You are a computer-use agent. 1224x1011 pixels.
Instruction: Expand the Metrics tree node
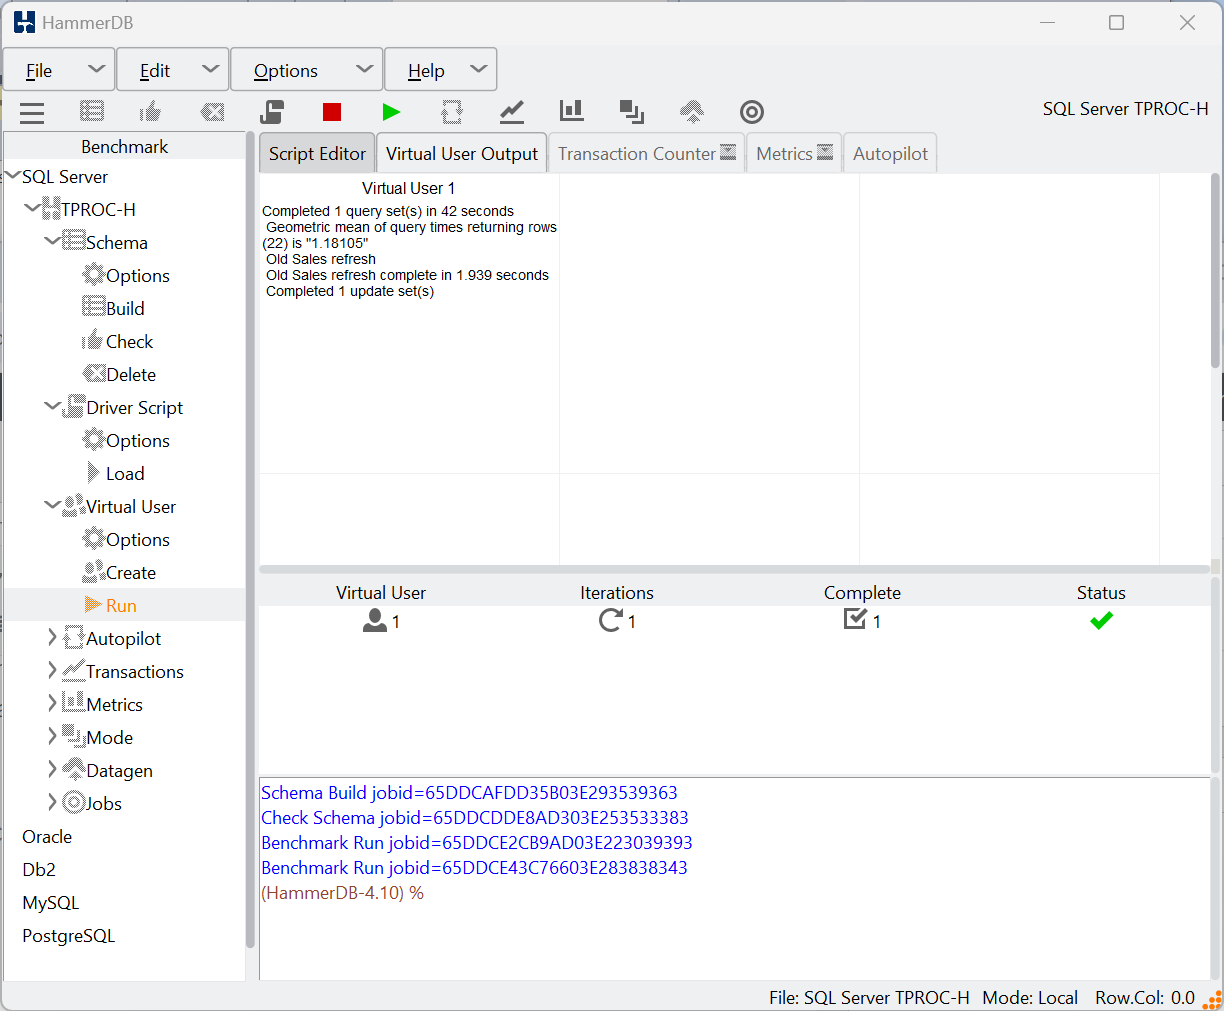pyautogui.click(x=52, y=703)
